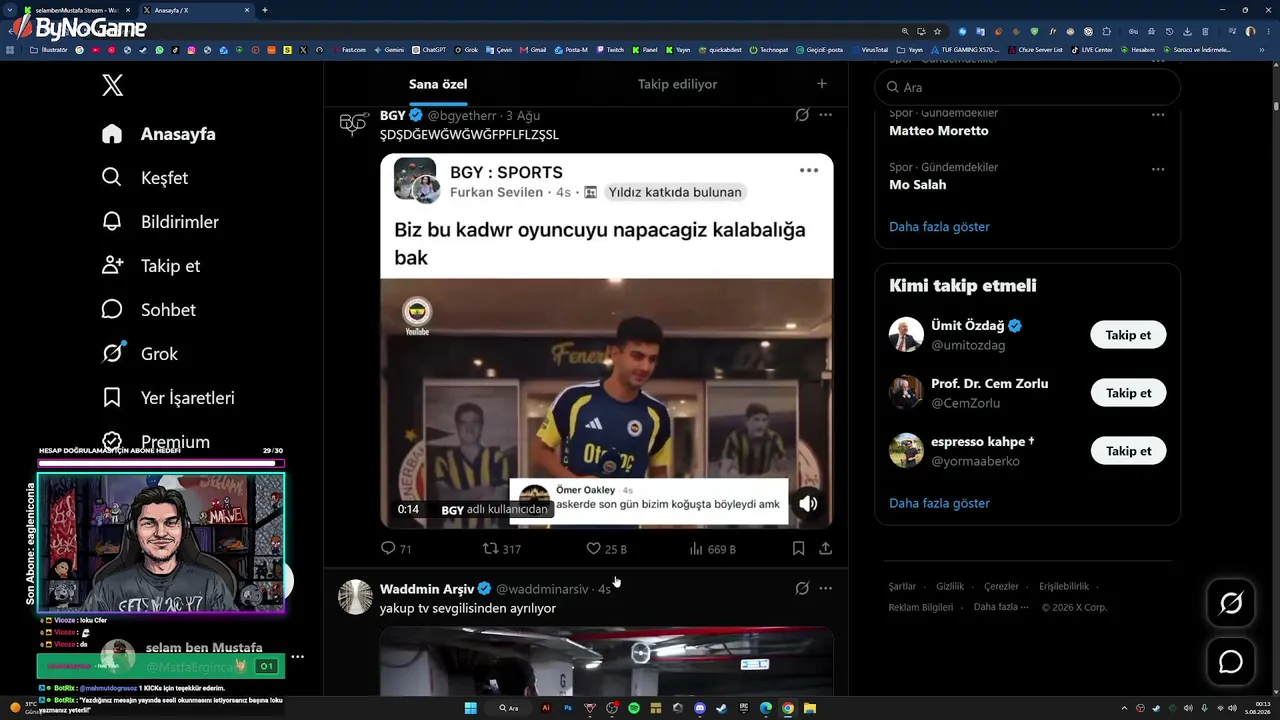Open a new browser tab
The height and width of the screenshot is (720, 1280).
point(265,10)
